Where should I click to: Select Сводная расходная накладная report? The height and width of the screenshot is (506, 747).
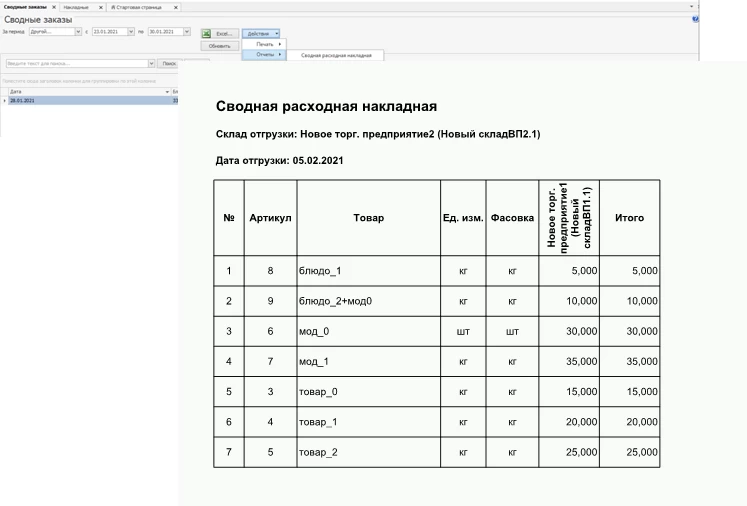[336, 56]
